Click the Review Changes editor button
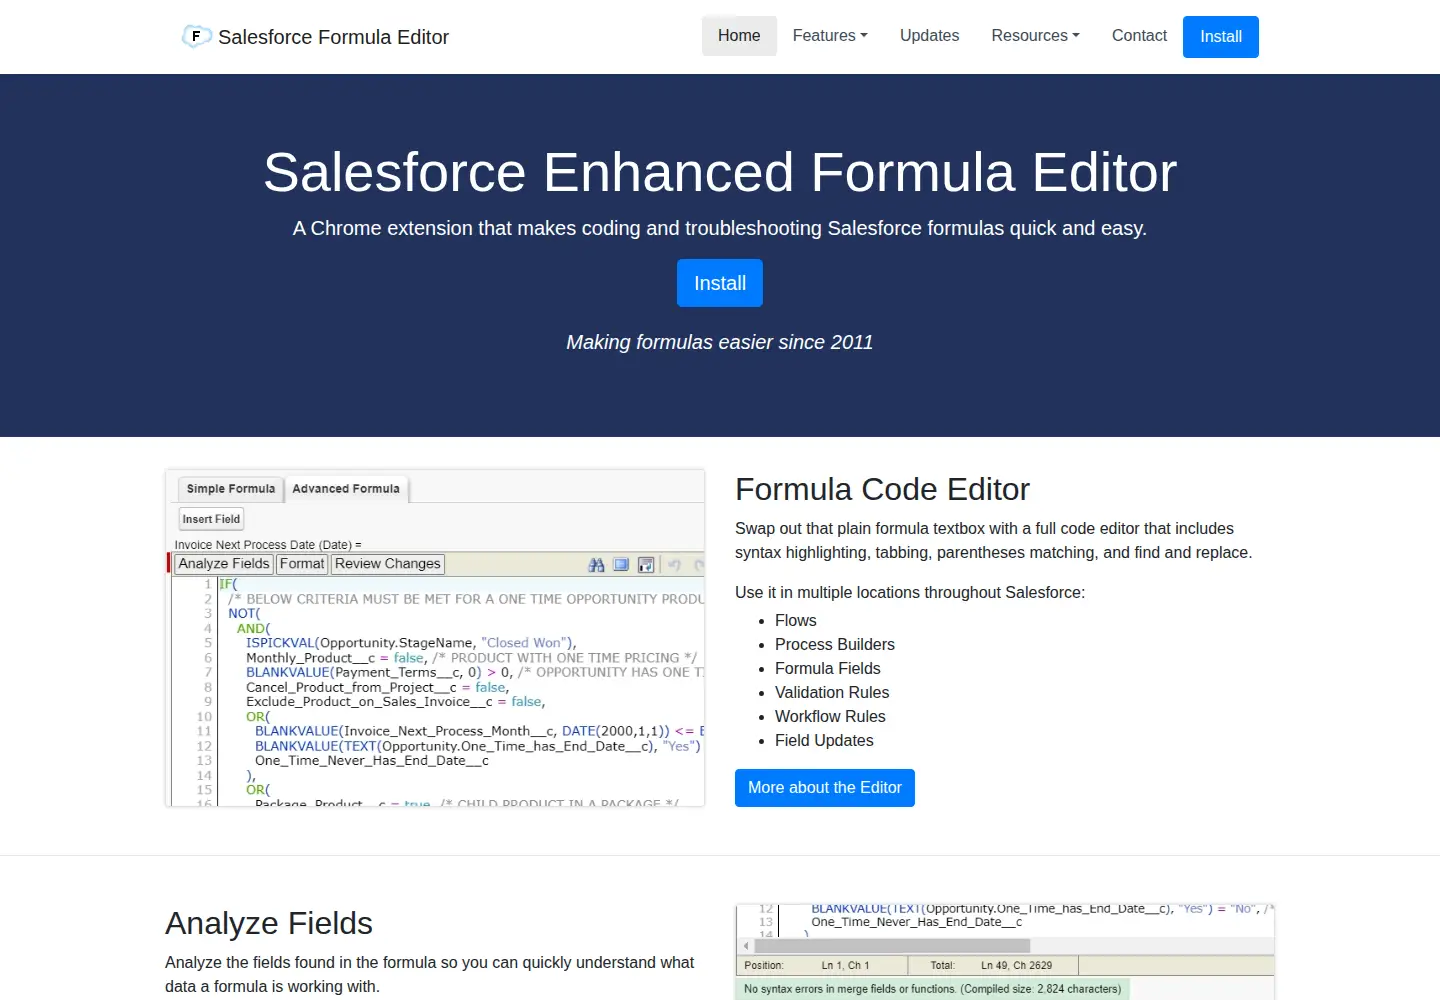 (x=388, y=564)
